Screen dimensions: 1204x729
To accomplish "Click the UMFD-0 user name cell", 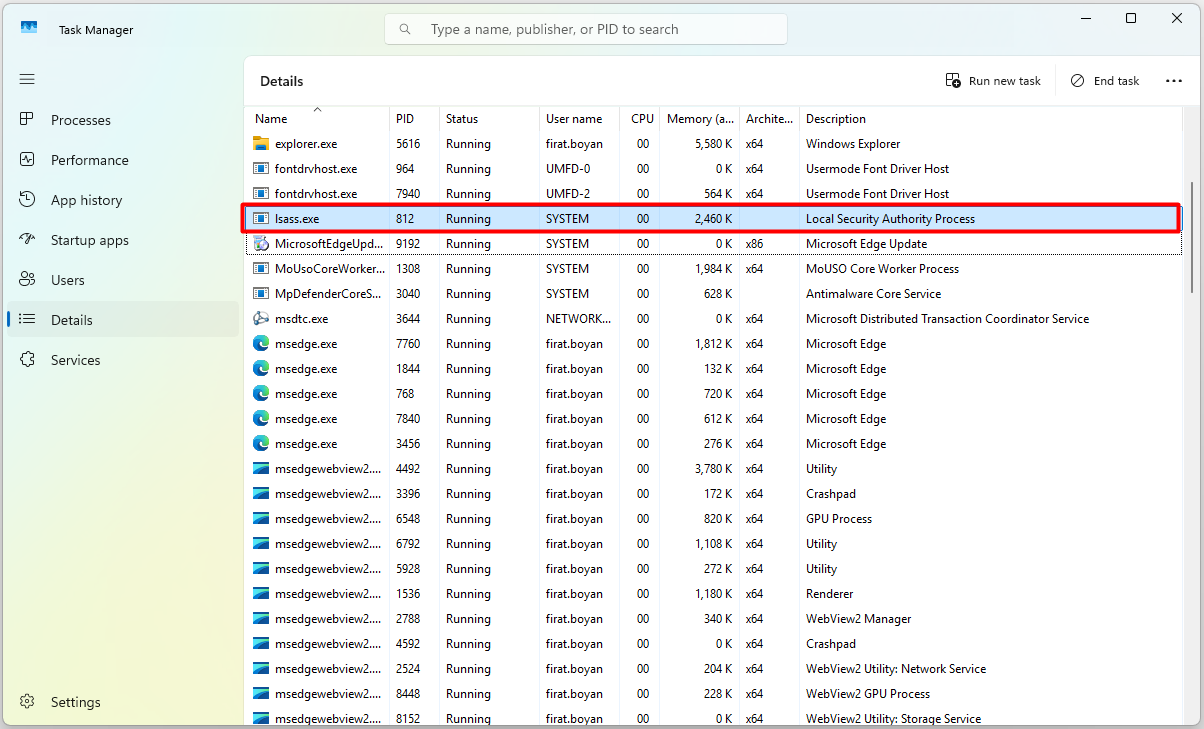I will coord(568,169).
